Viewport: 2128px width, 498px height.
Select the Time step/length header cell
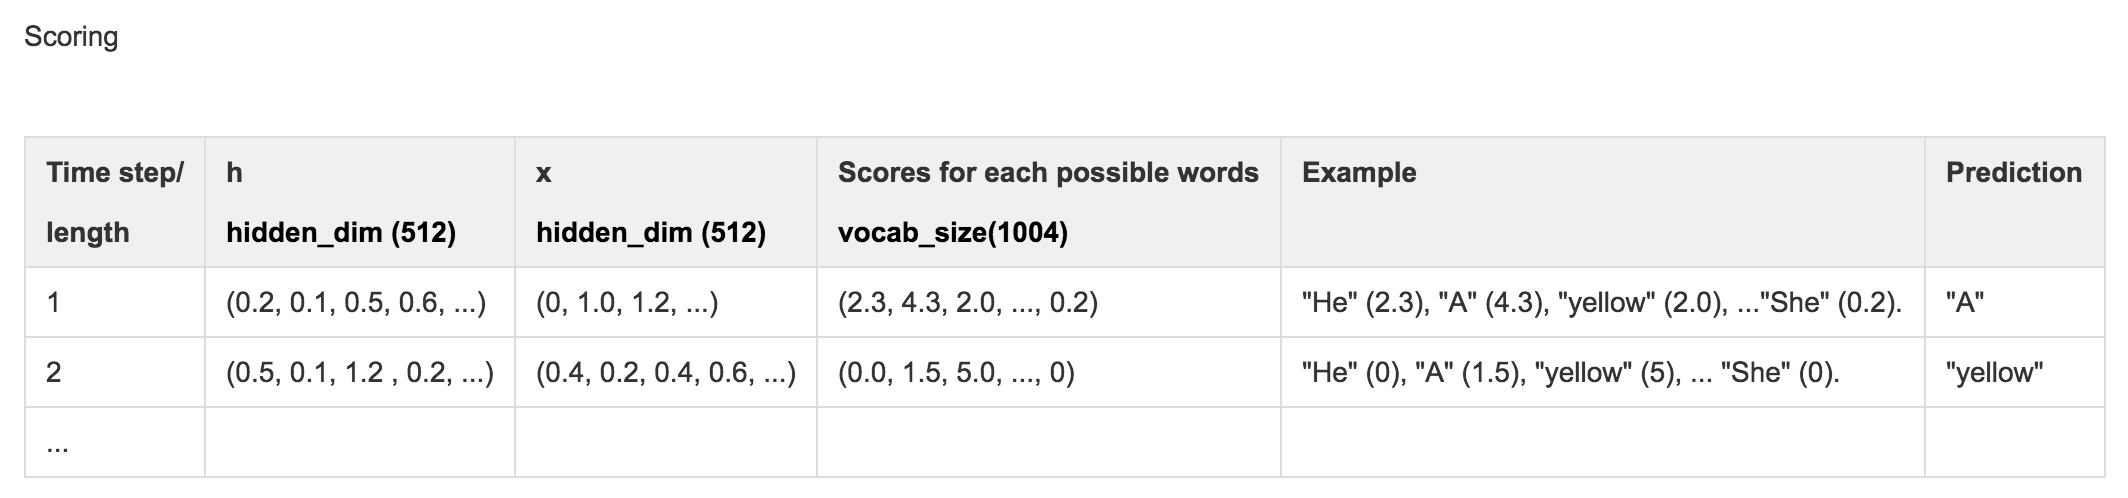coord(115,202)
